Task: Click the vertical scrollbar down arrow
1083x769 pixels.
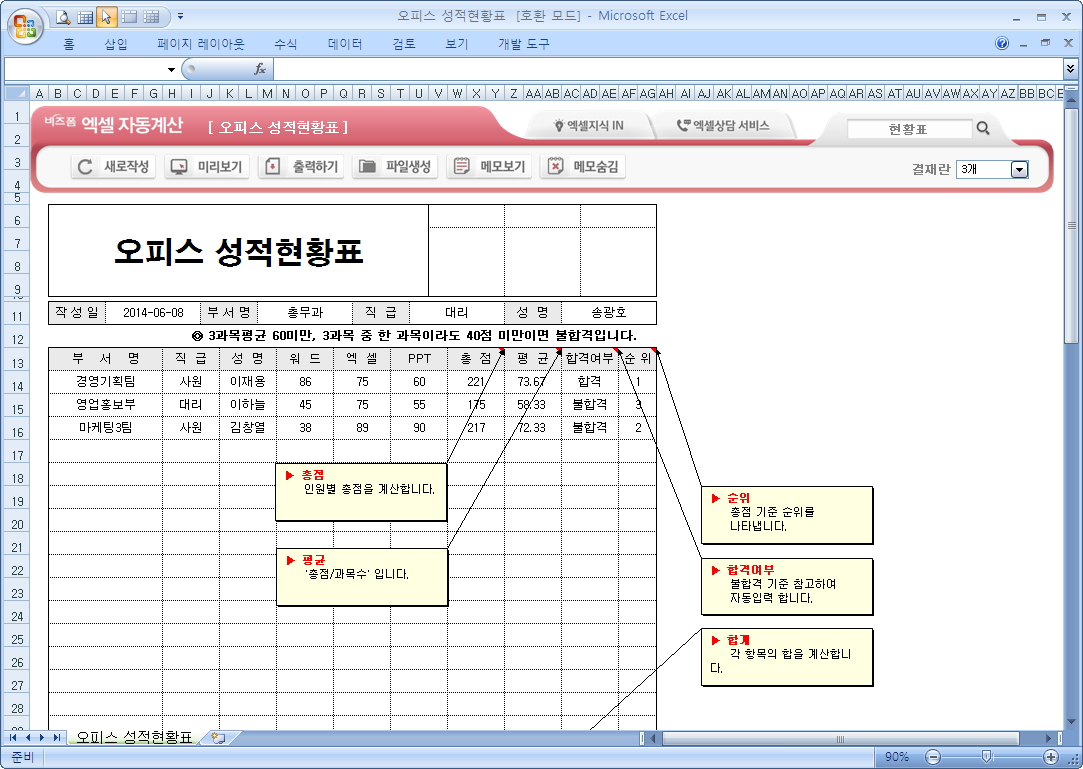Action: point(1071,723)
